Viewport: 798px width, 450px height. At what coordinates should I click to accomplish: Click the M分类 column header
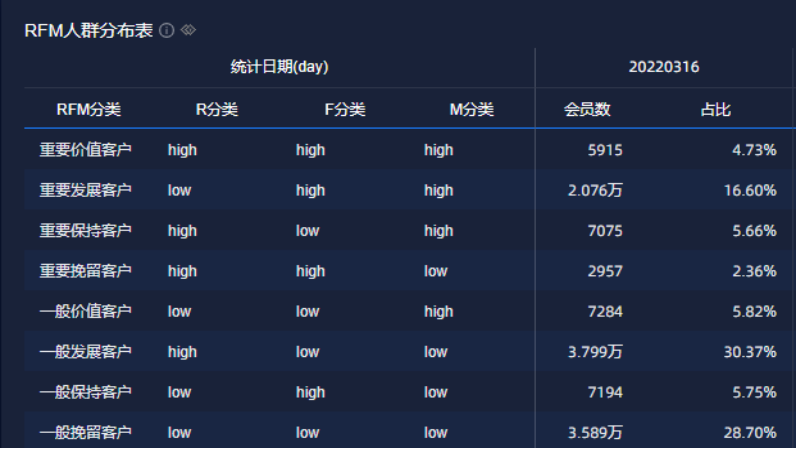[471, 109]
